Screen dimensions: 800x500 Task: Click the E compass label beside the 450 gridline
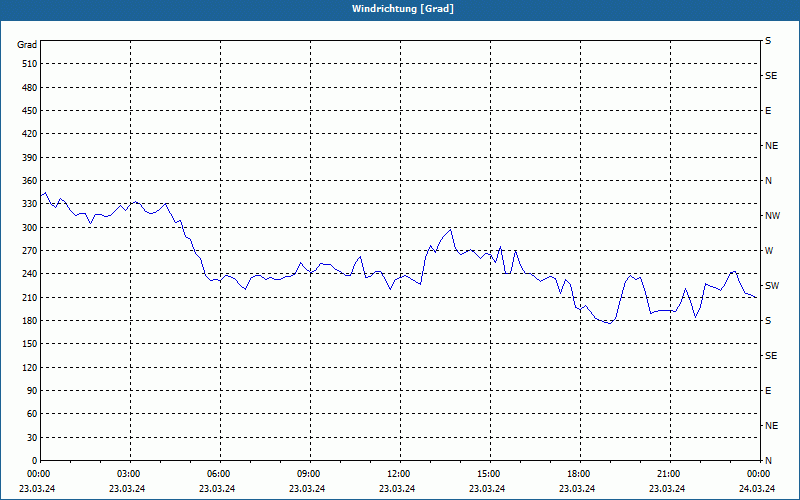tap(768, 111)
